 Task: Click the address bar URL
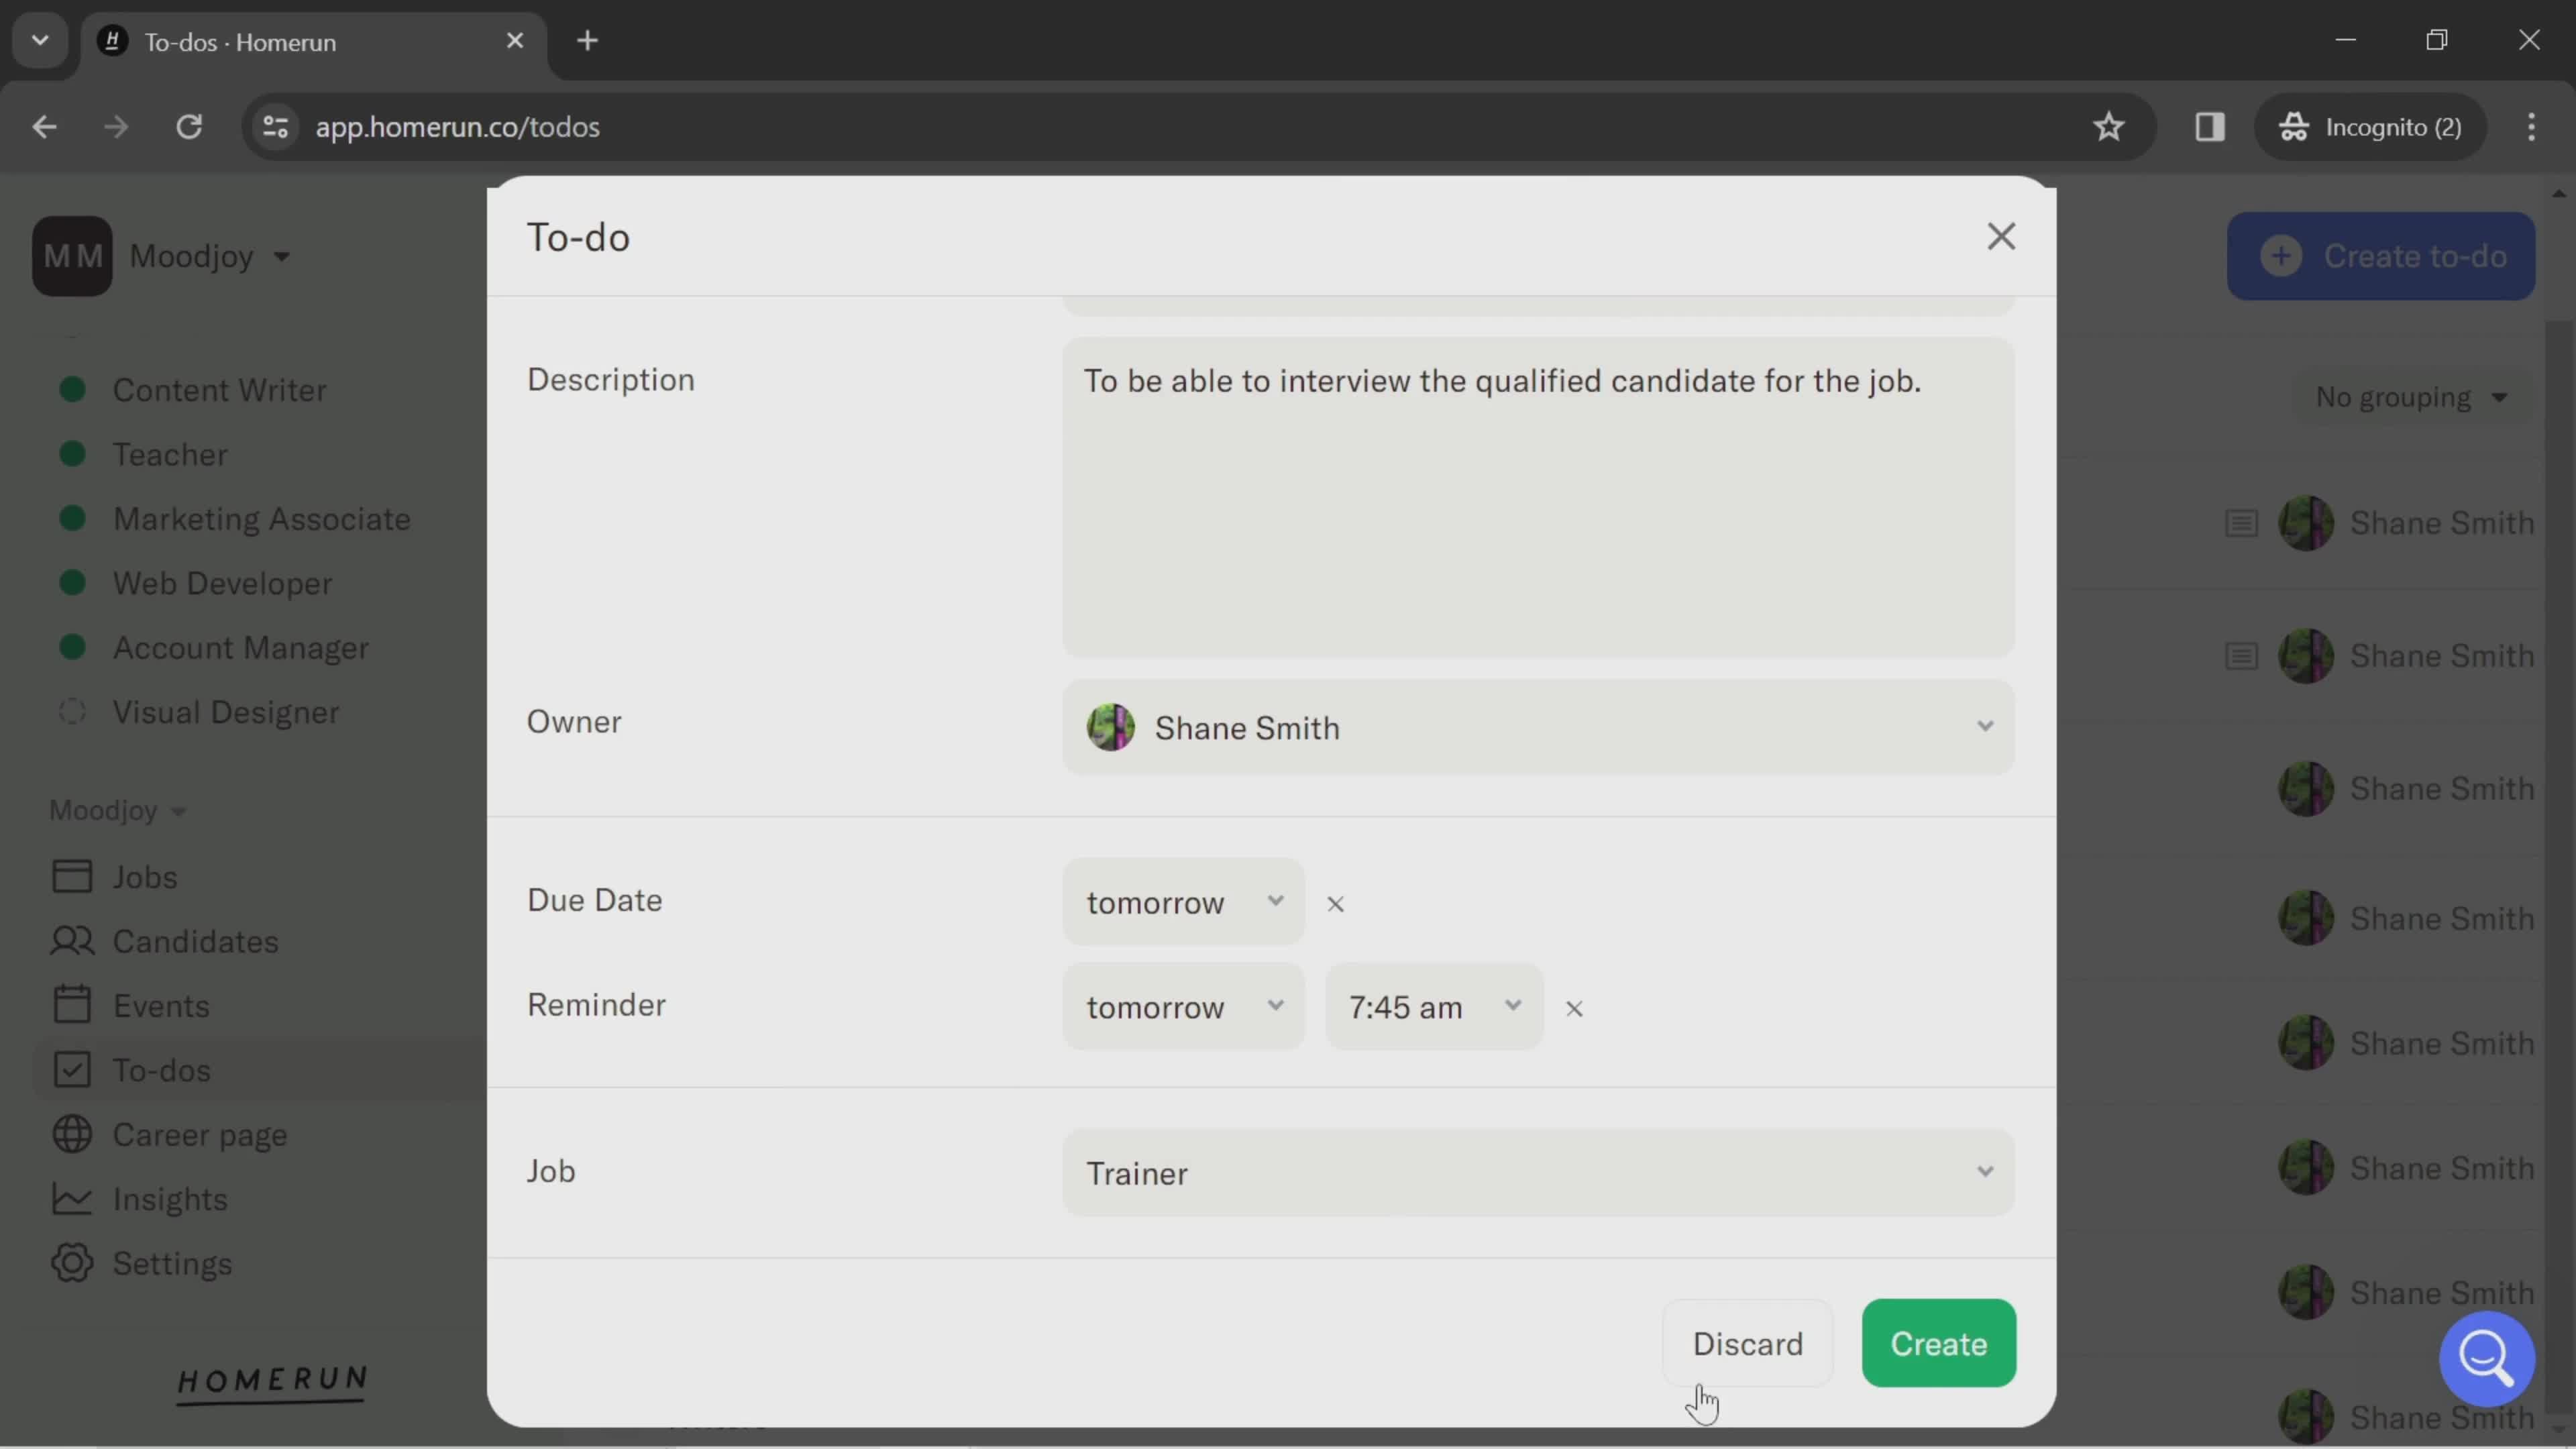coord(458,127)
